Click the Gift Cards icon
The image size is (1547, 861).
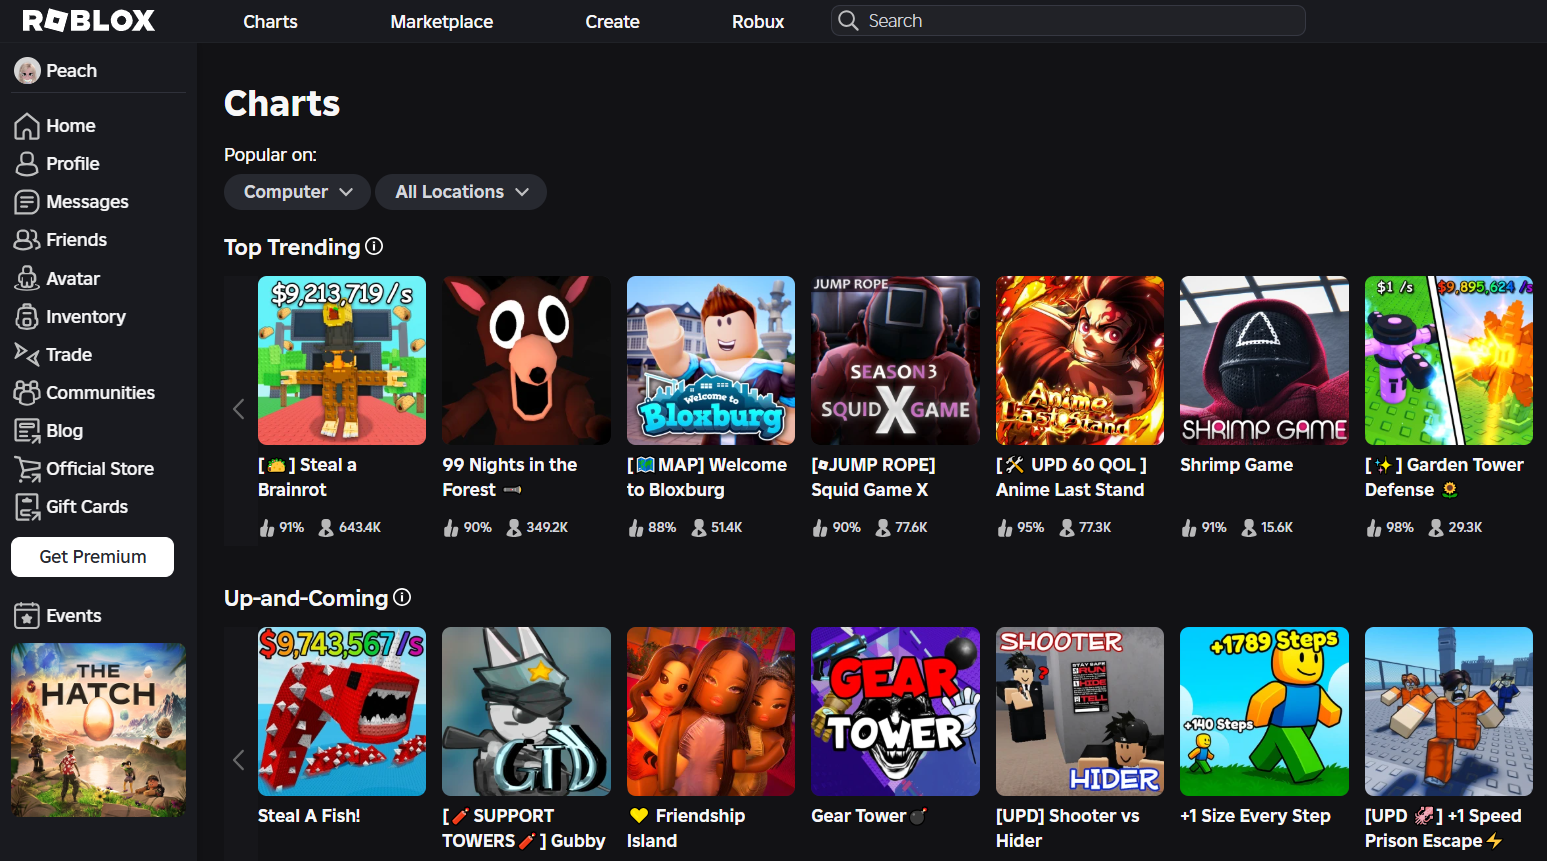tap(27, 507)
